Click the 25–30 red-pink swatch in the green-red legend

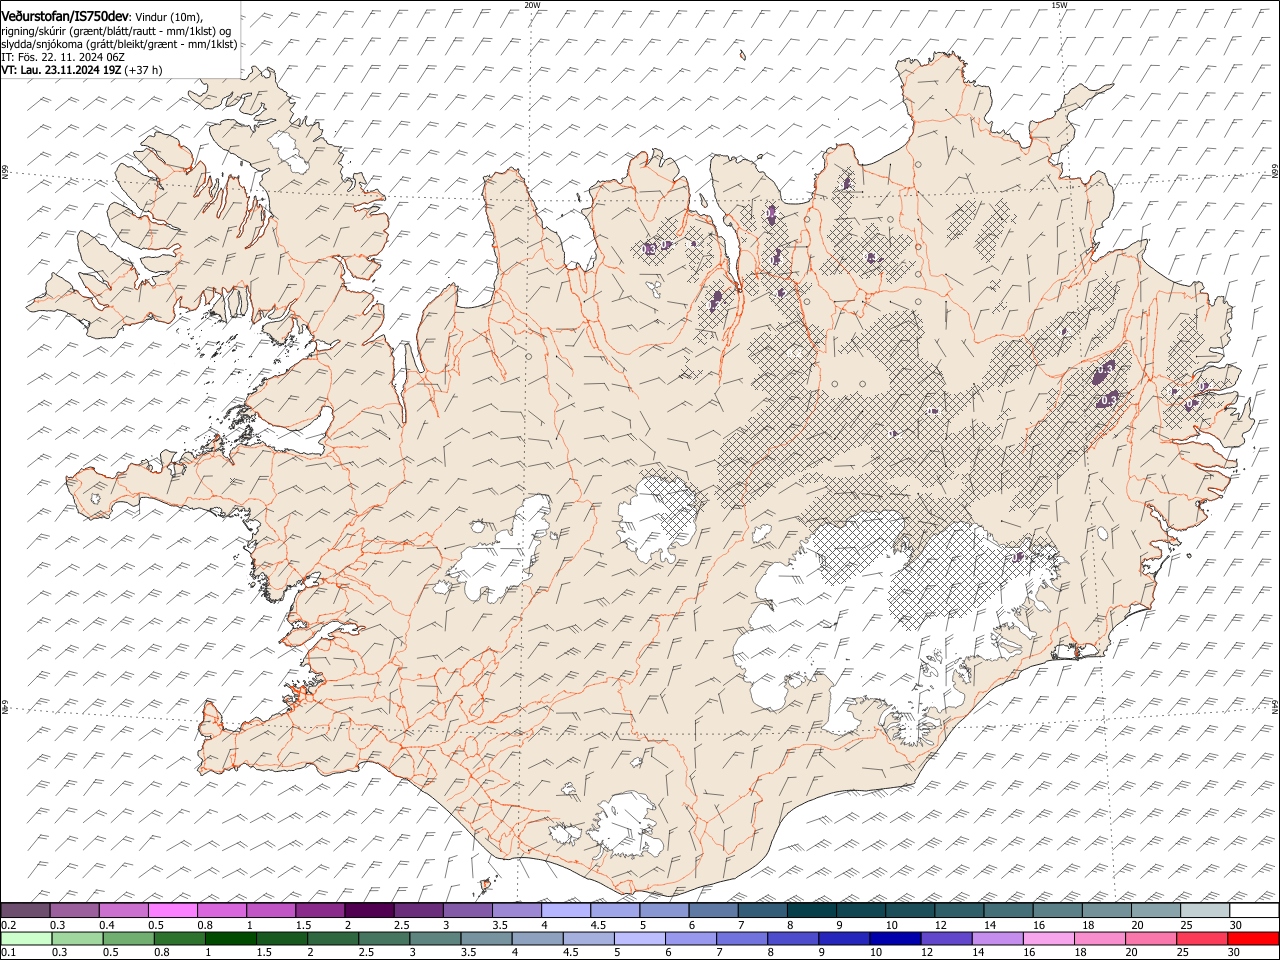point(1202,938)
